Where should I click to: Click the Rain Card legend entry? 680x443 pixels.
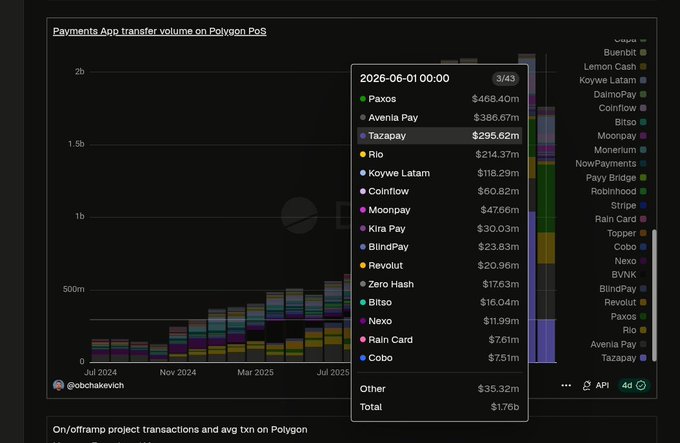click(621, 219)
